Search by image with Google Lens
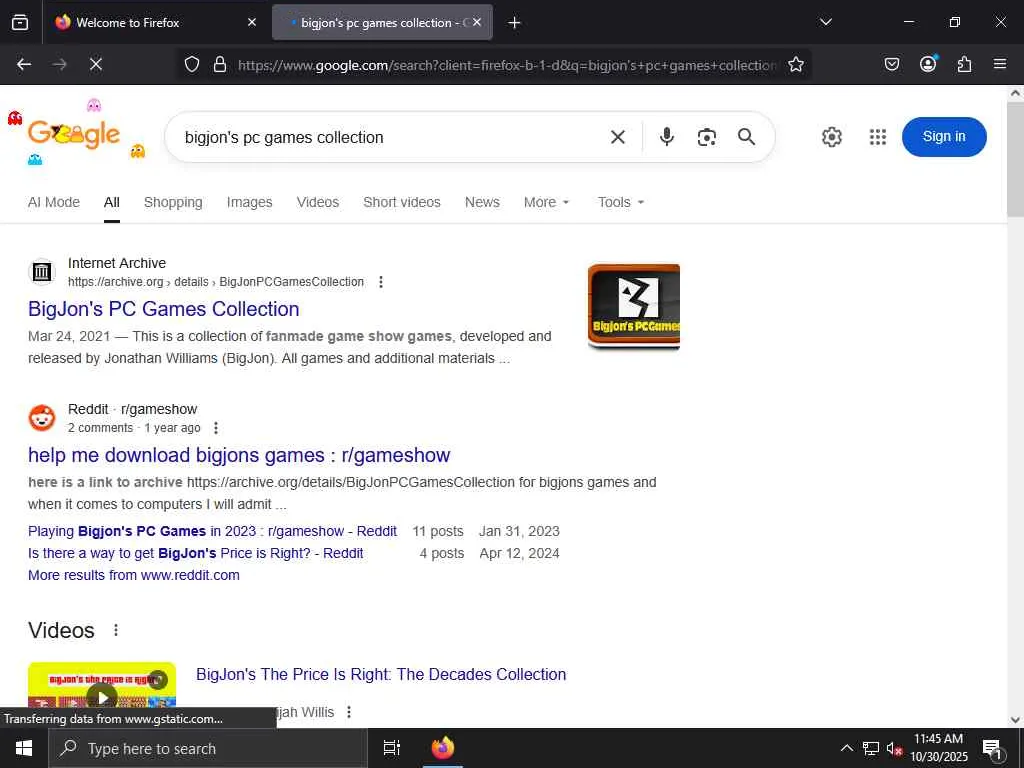 tap(707, 137)
